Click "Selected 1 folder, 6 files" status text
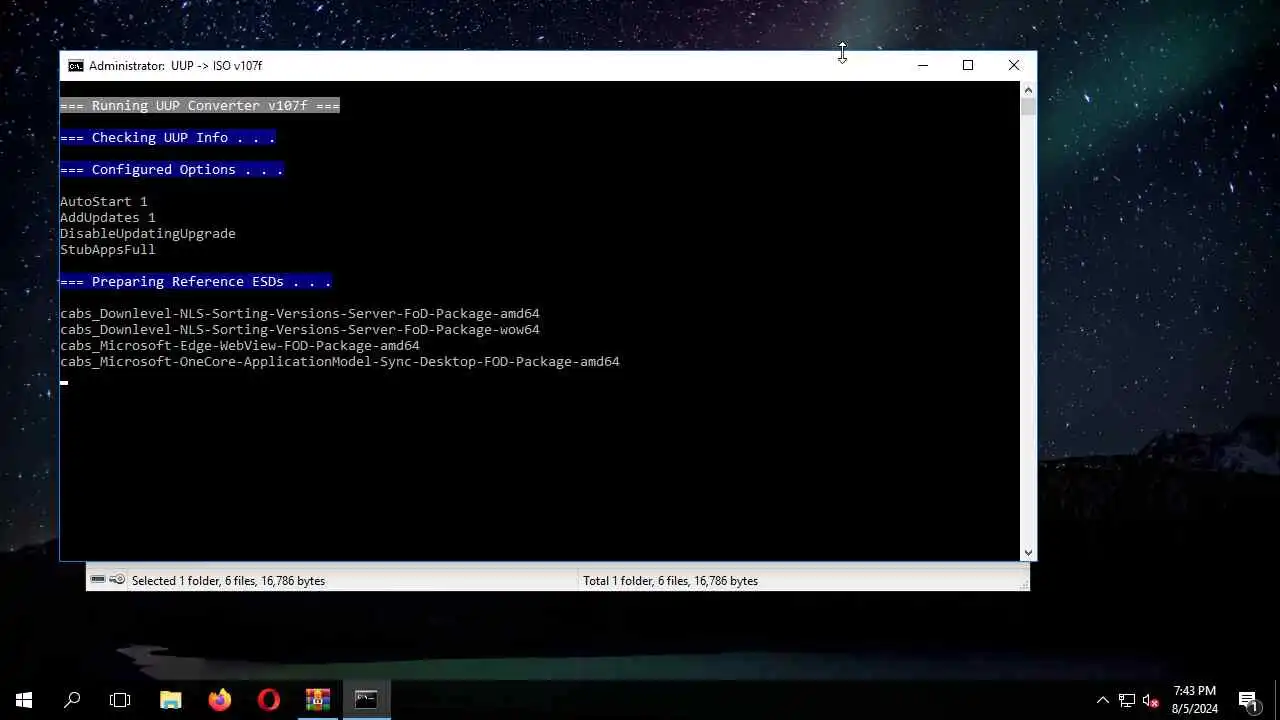The height and width of the screenshot is (720, 1280). click(228, 581)
